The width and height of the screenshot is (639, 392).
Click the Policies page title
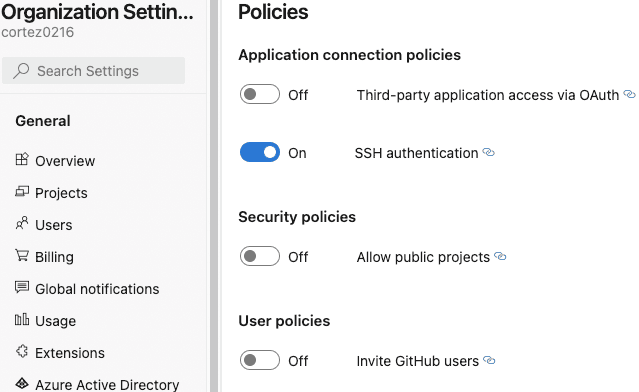click(273, 12)
